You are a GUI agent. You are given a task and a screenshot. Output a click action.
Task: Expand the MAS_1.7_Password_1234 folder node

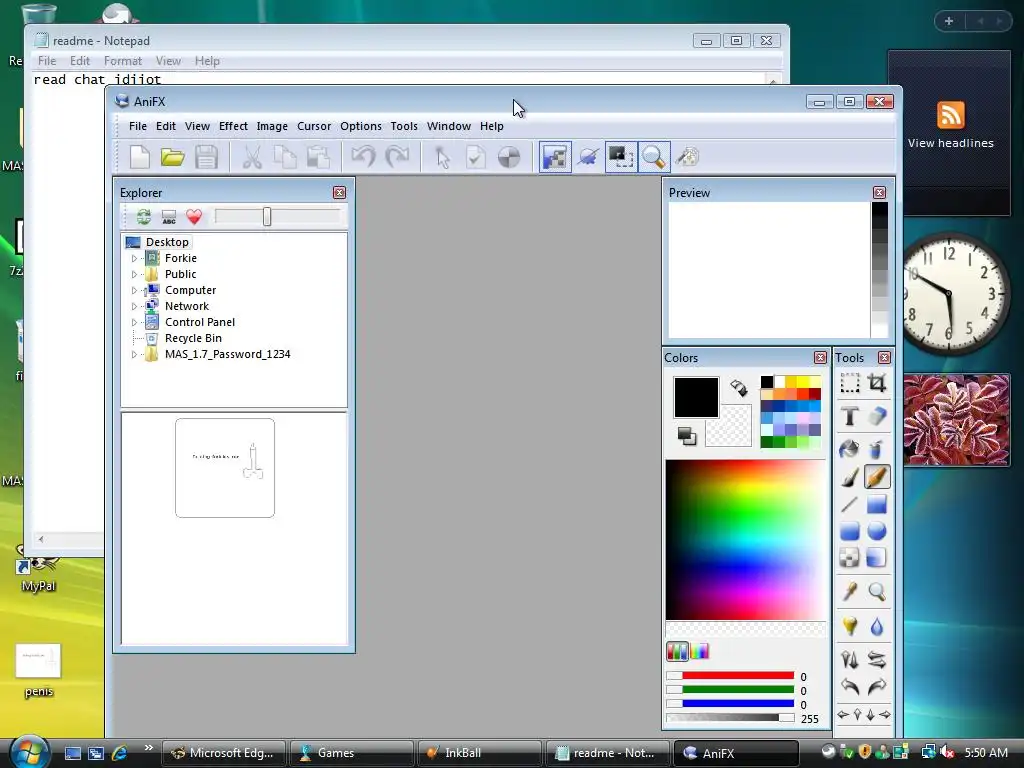135,355
